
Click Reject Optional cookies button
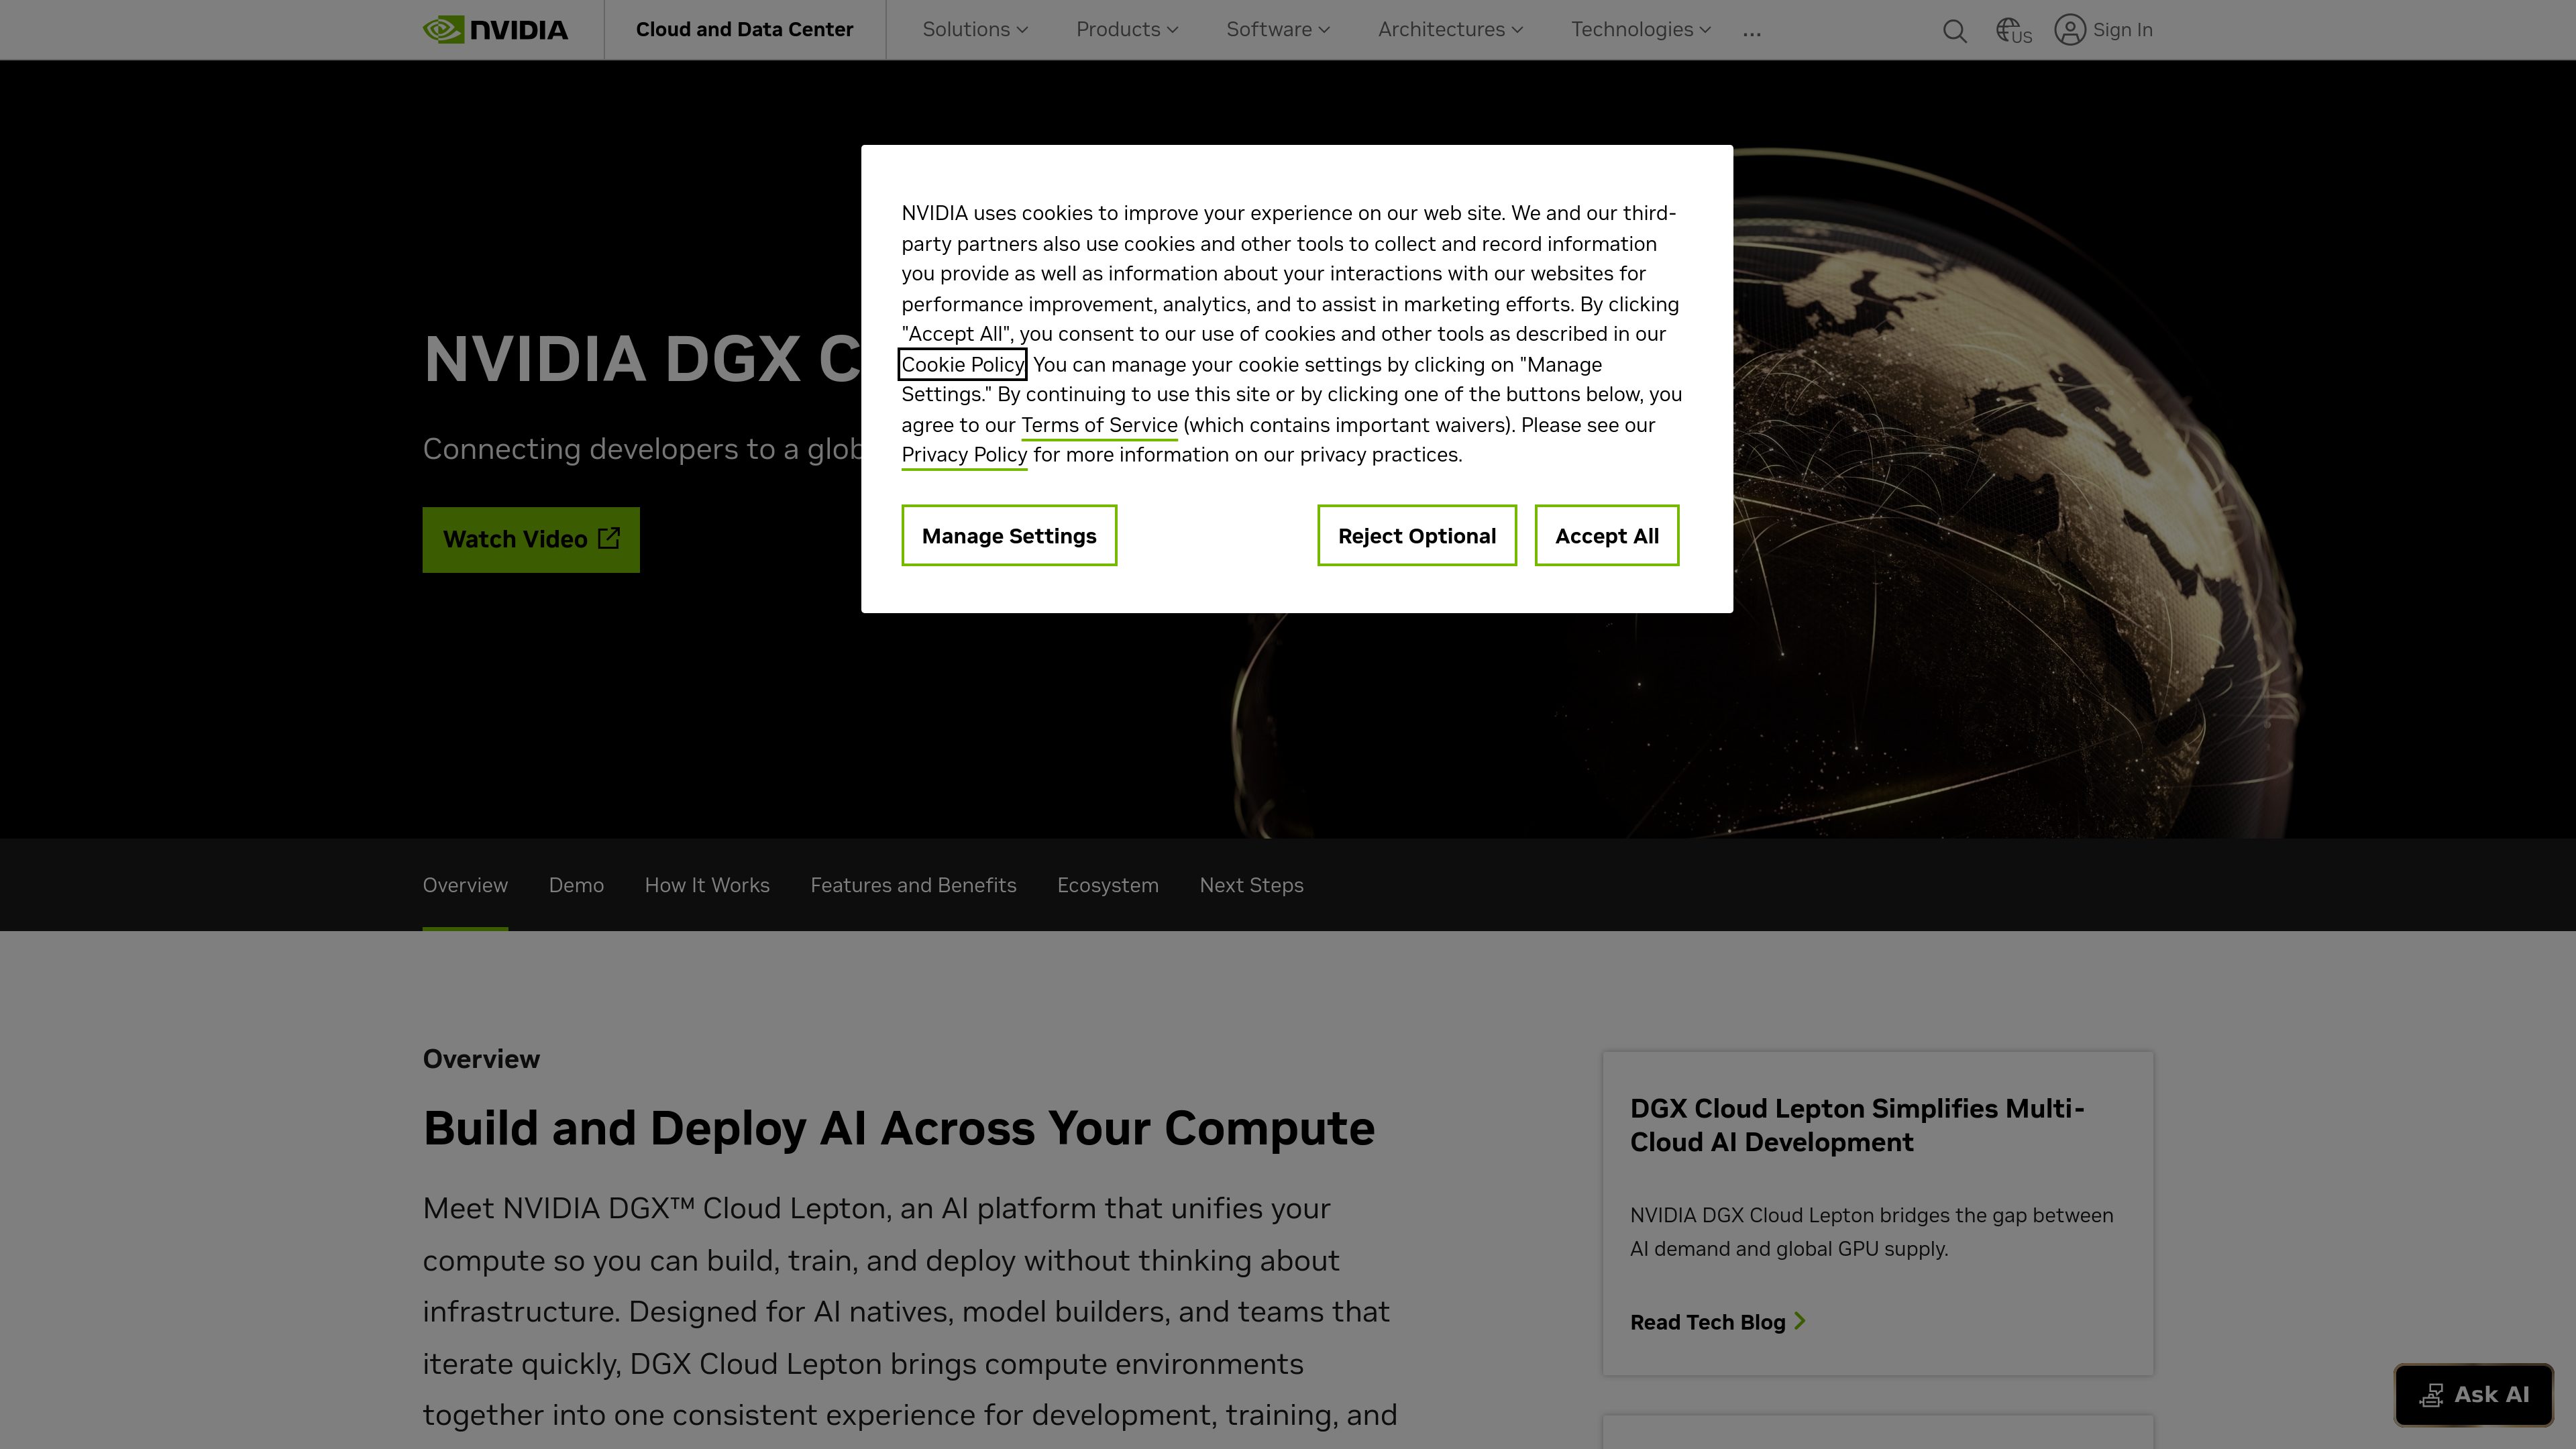pos(1417,535)
